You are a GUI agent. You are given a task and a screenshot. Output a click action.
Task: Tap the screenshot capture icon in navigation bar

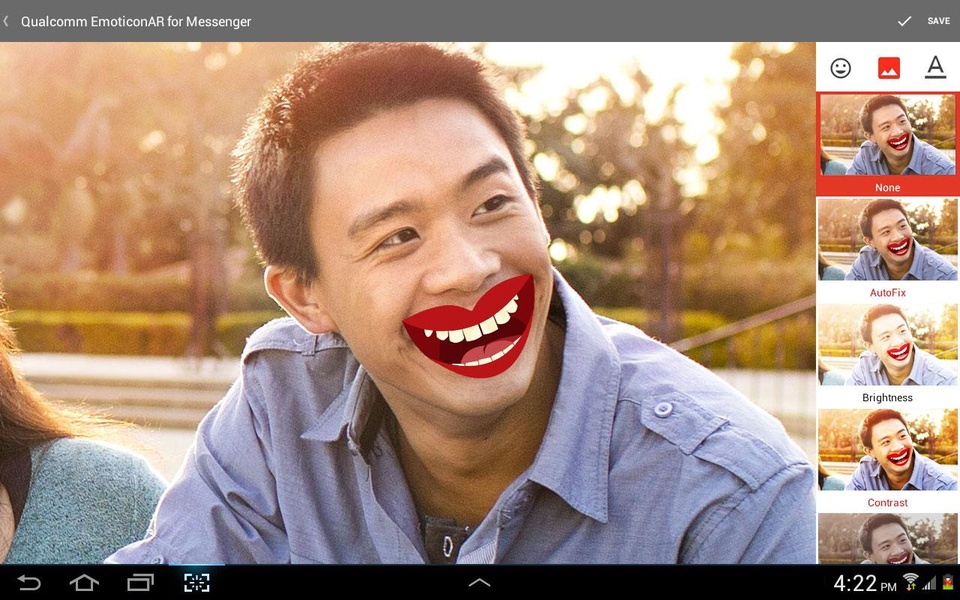click(197, 582)
